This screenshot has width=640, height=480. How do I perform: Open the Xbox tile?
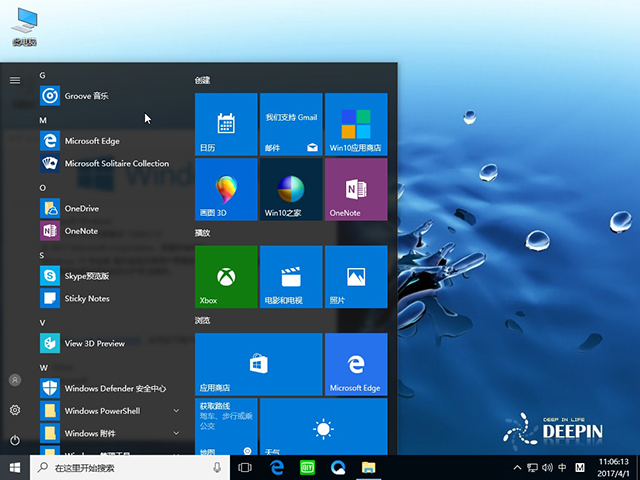point(225,277)
